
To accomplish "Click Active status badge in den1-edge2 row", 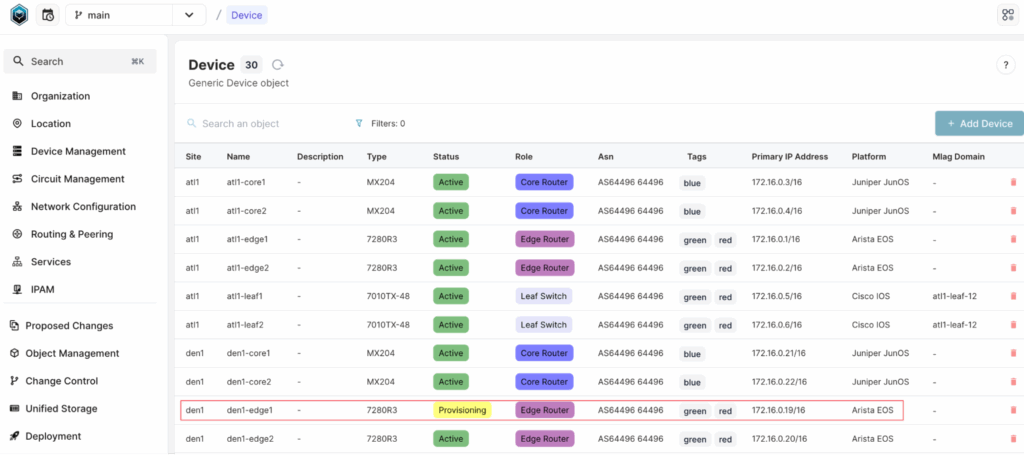I will tap(451, 439).
